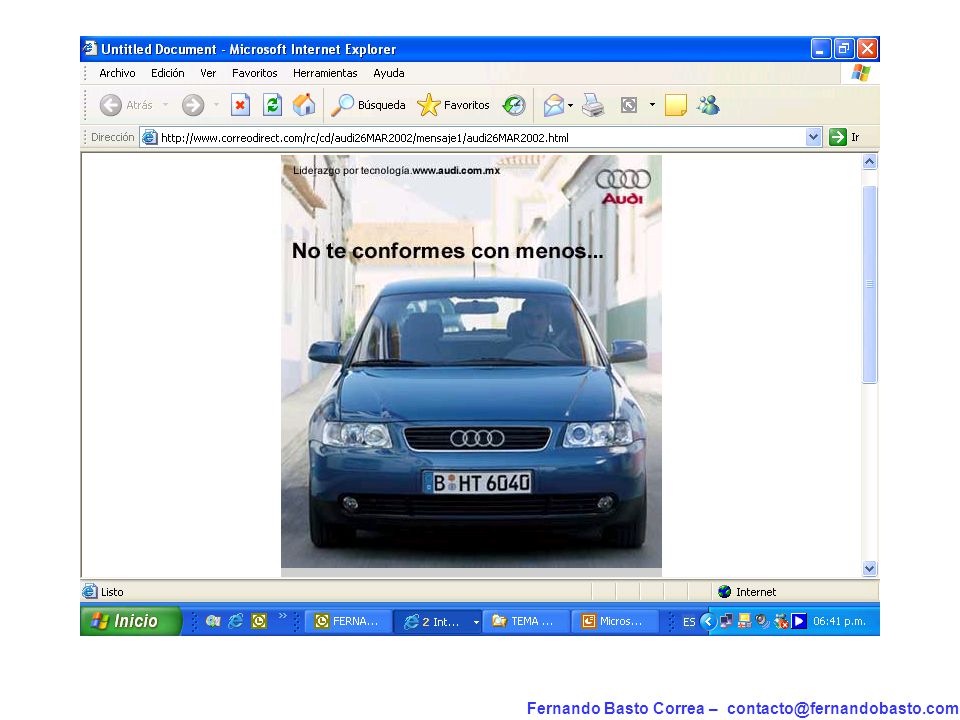The height and width of the screenshot is (720, 960).
Task: Click the gray square toolbar icon
Action: pyautogui.click(x=629, y=105)
